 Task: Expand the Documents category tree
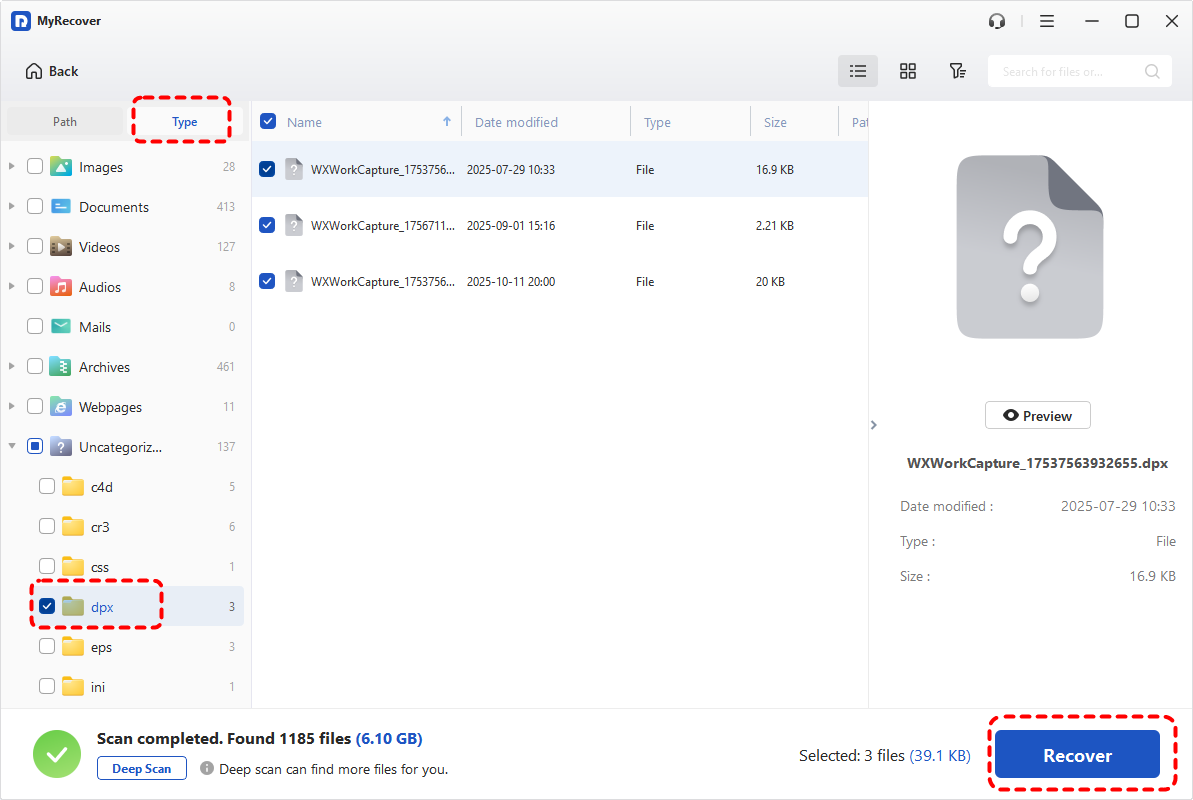click(x=12, y=207)
